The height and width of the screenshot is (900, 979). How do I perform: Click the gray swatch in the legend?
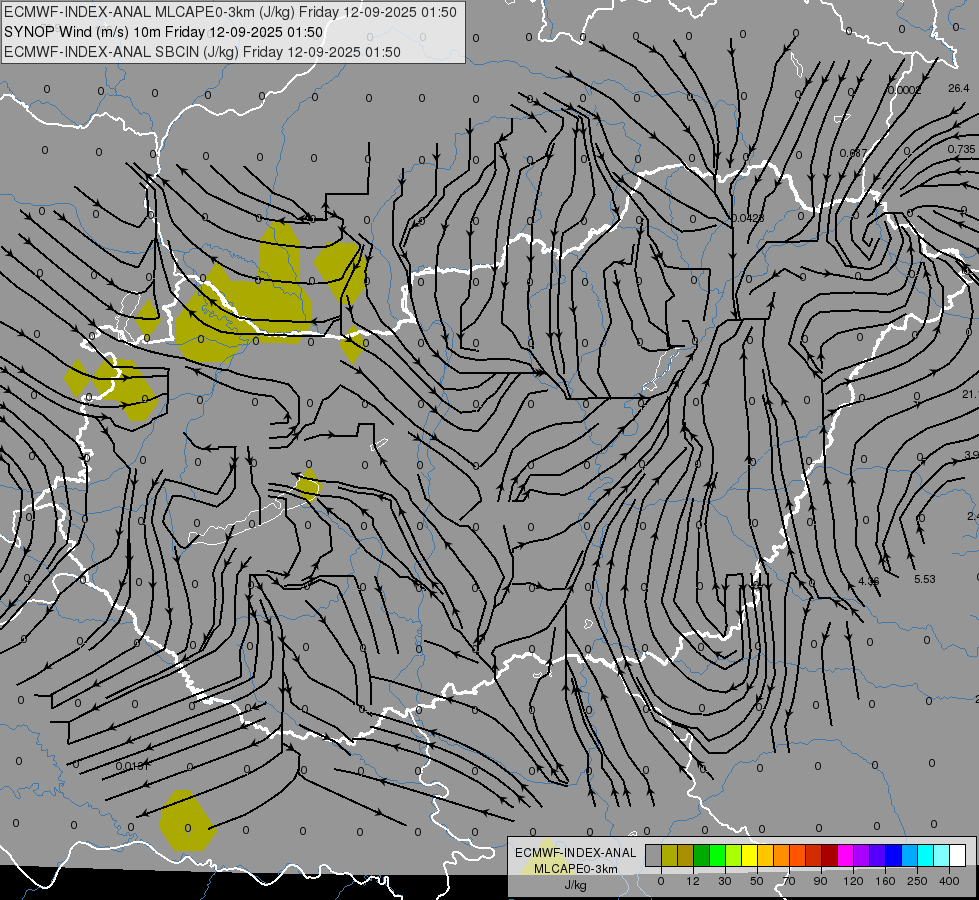tap(654, 855)
